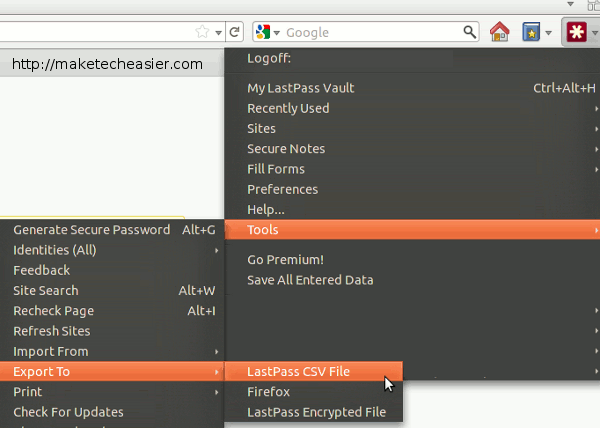600x428 pixels.
Task: Reload the page with the refresh icon
Action: click(x=235, y=32)
